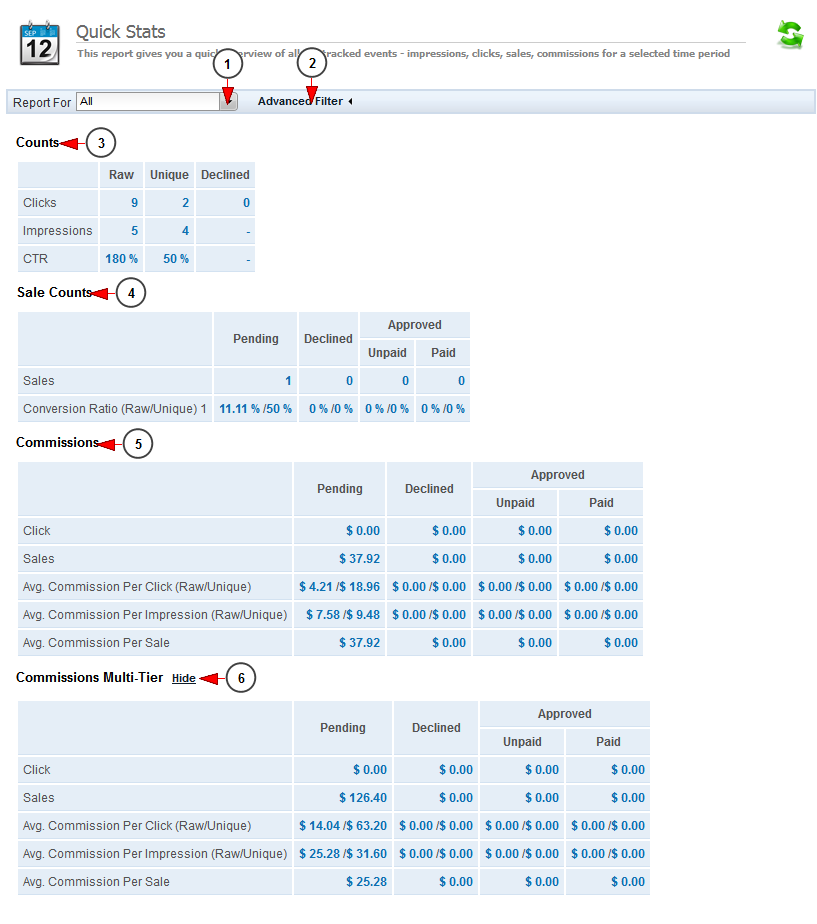Click the green refresh arrows icon

[790, 34]
